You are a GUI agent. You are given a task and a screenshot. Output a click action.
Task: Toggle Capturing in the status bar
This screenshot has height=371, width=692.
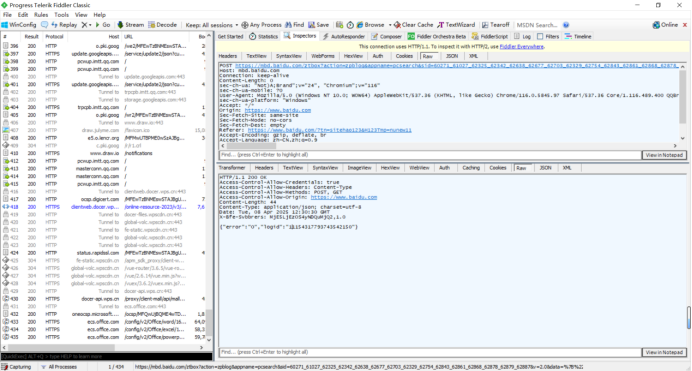pyautogui.click(x=16, y=367)
